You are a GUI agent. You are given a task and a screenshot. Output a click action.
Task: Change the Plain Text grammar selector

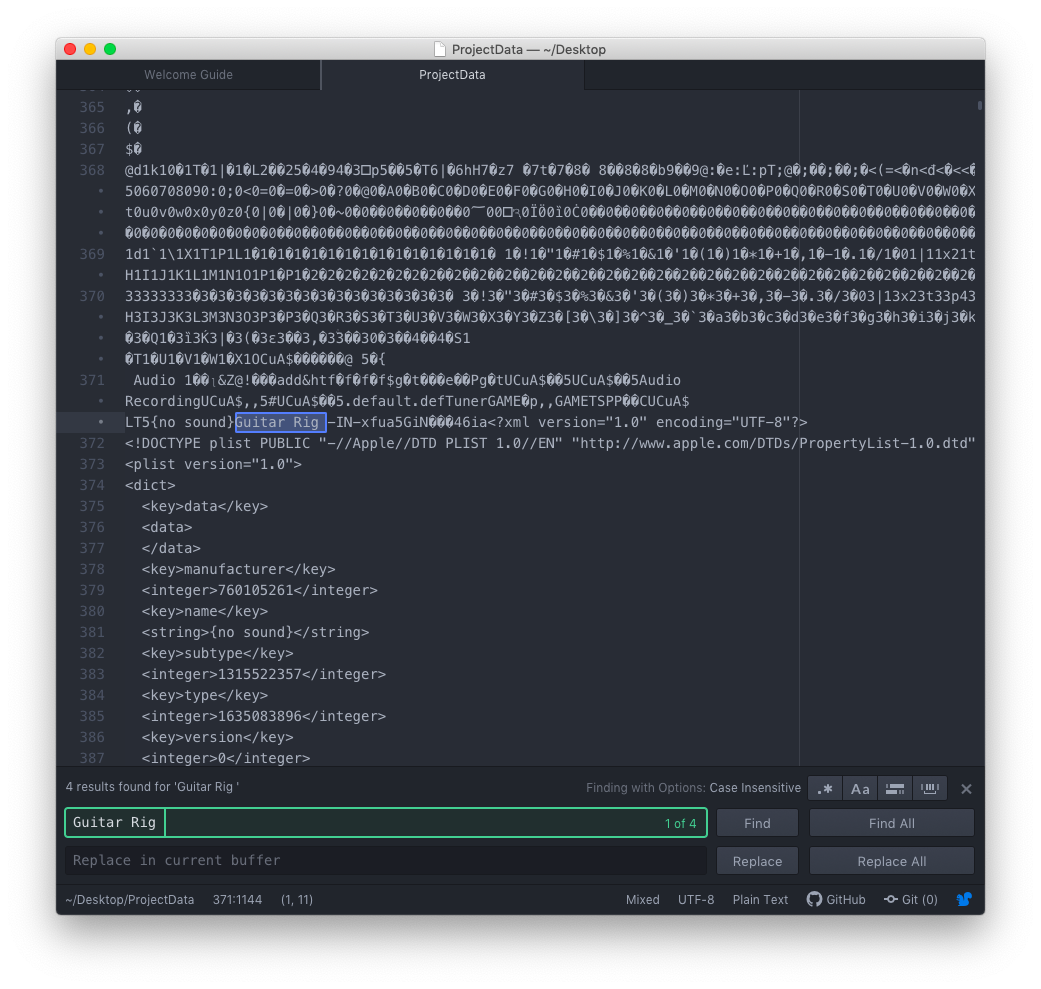click(x=760, y=899)
